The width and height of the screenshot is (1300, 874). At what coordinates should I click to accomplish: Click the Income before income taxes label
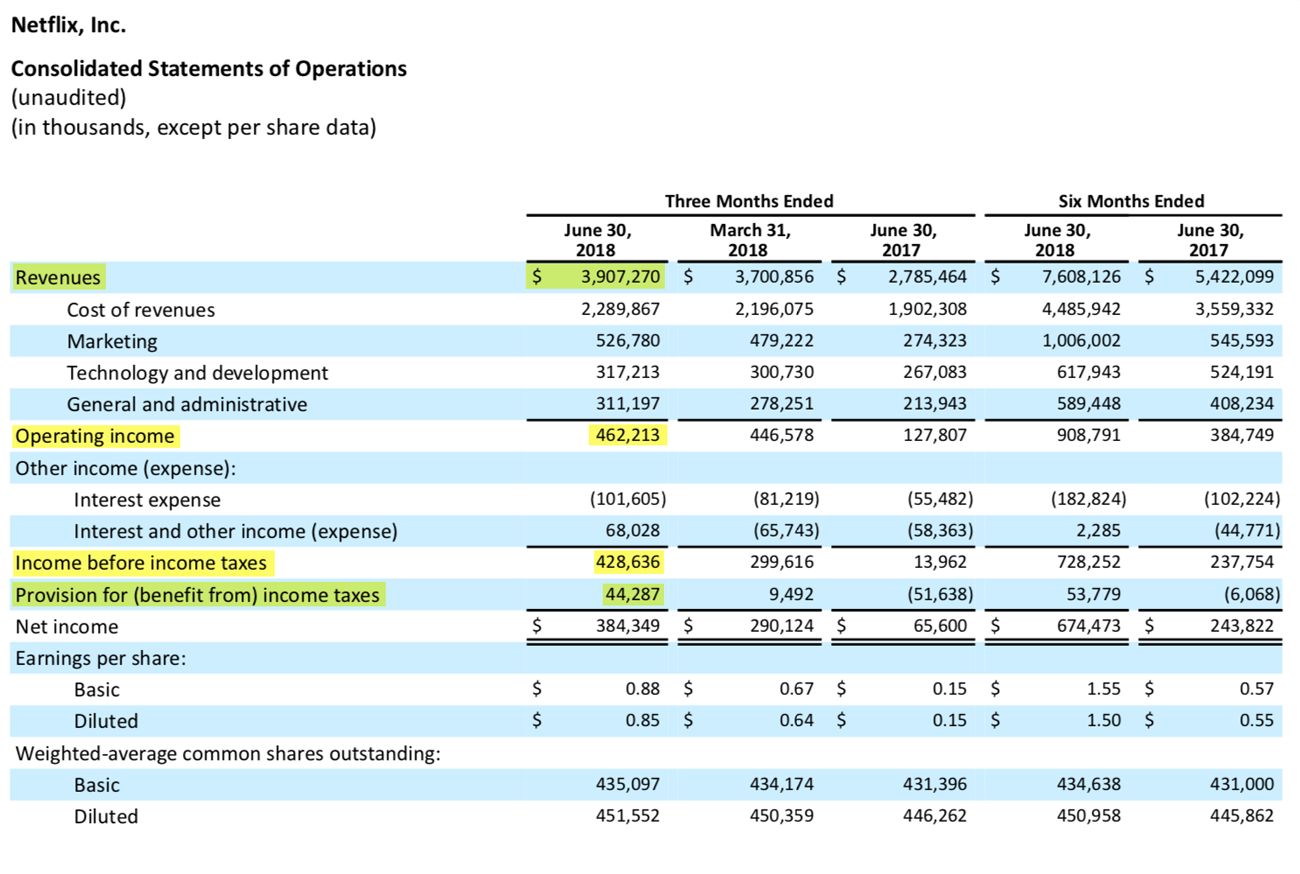coord(141,563)
